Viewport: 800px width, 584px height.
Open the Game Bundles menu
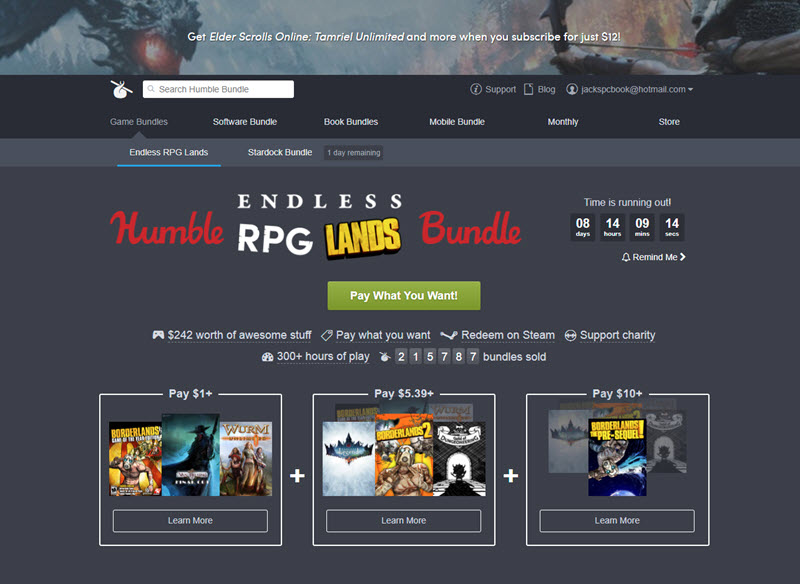139,122
